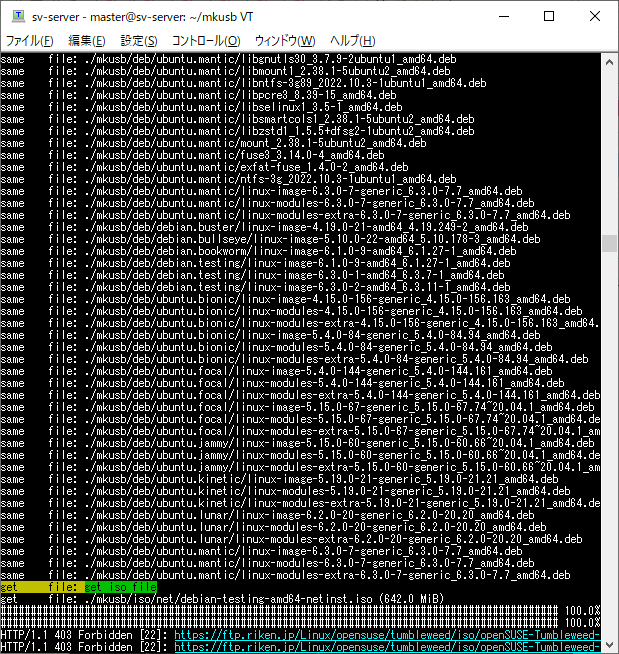Click the libgnutls30_3.7.9-2ubuntu1 line
Image resolution: width=619 pixels, height=654 pixels.
228,59
